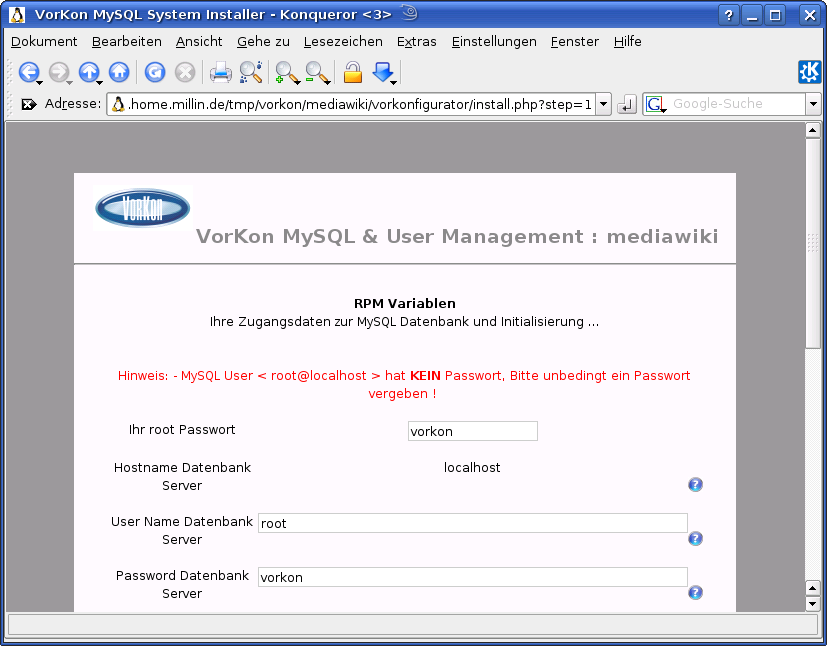This screenshot has height=646, width=827.
Task: Open the Dokument menu
Action: 44,42
